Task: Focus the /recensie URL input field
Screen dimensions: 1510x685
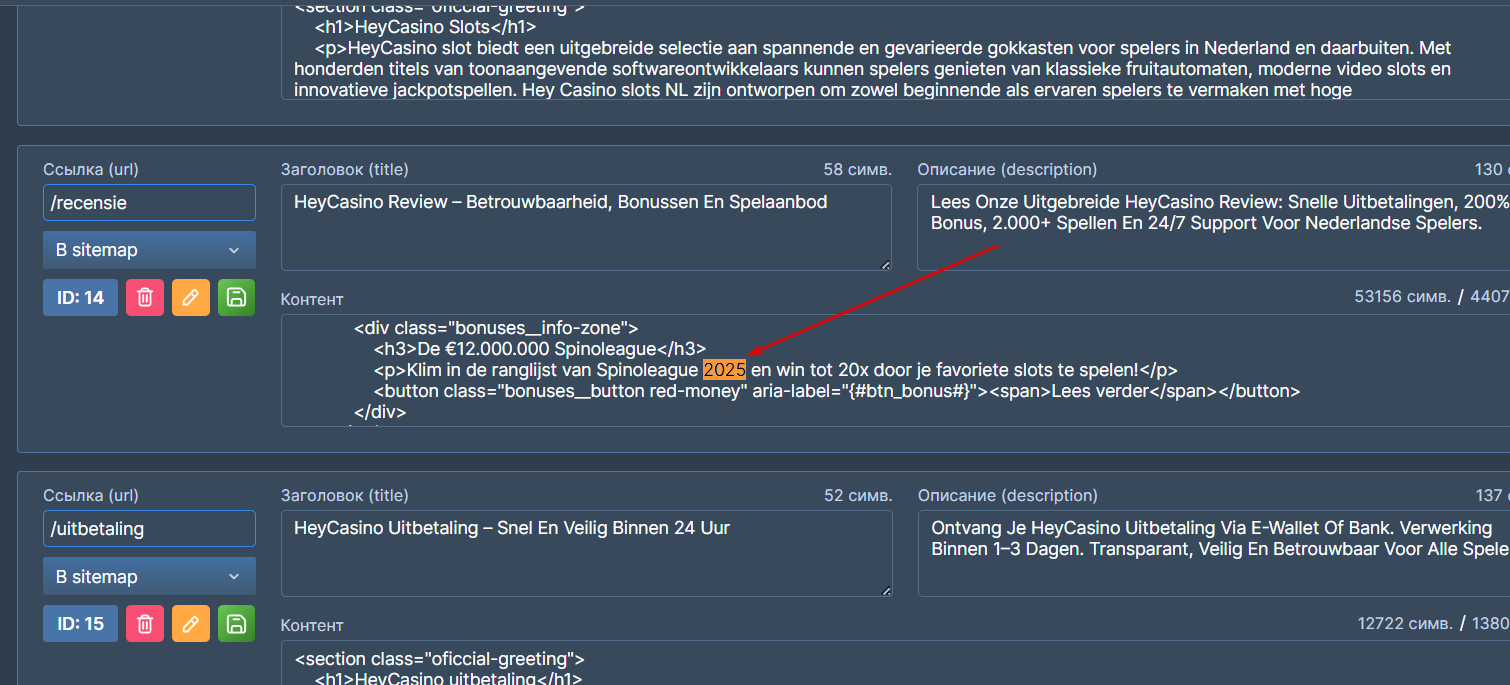Action: pos(149,202)
